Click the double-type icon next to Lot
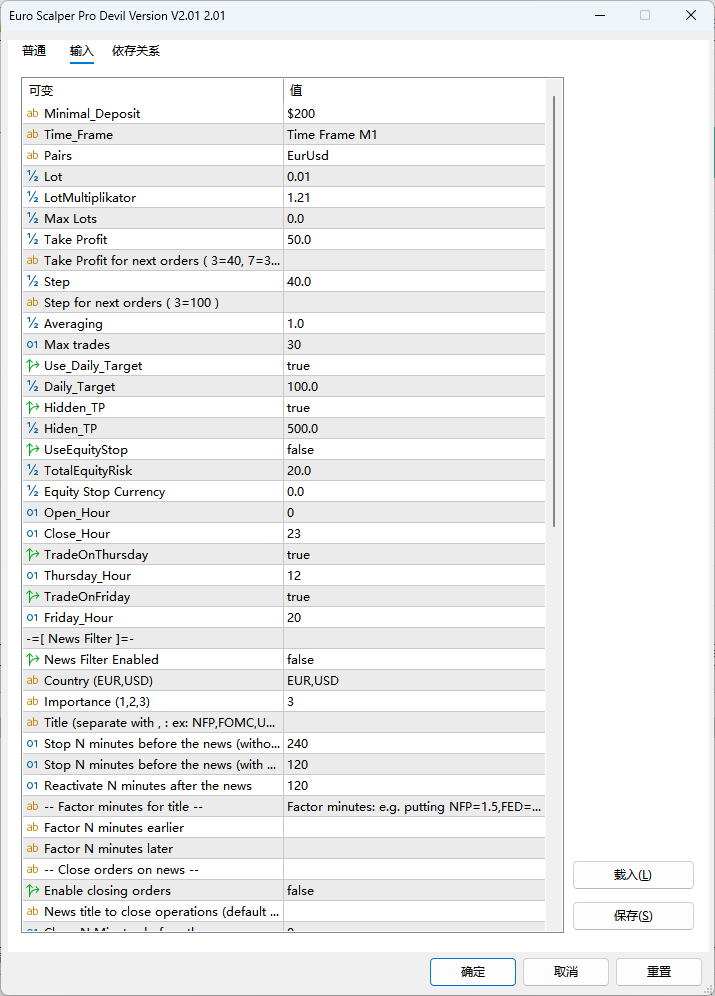The height and width of the screenshot is (996, 715). coord(32,177)
